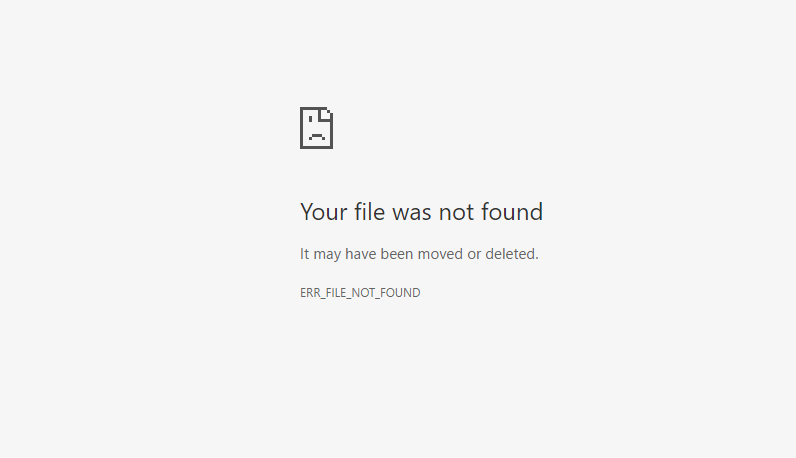796x458 pixels.
Task: Click the word "file" in the heading
Action: click(370, 211)
